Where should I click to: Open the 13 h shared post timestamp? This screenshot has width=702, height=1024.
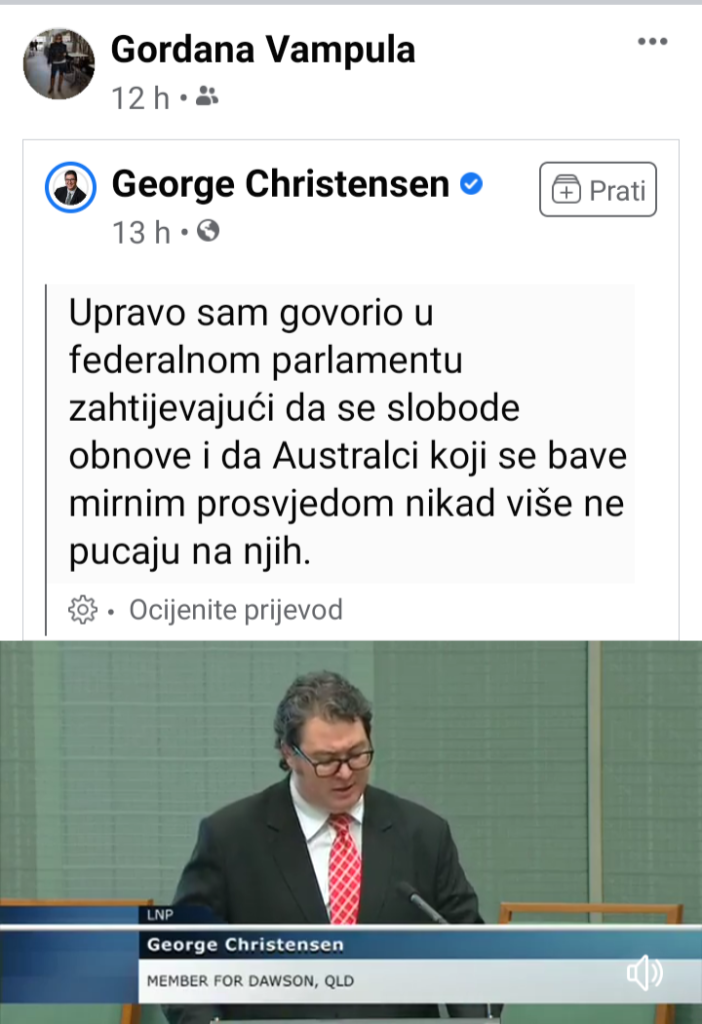coord(141,233)
